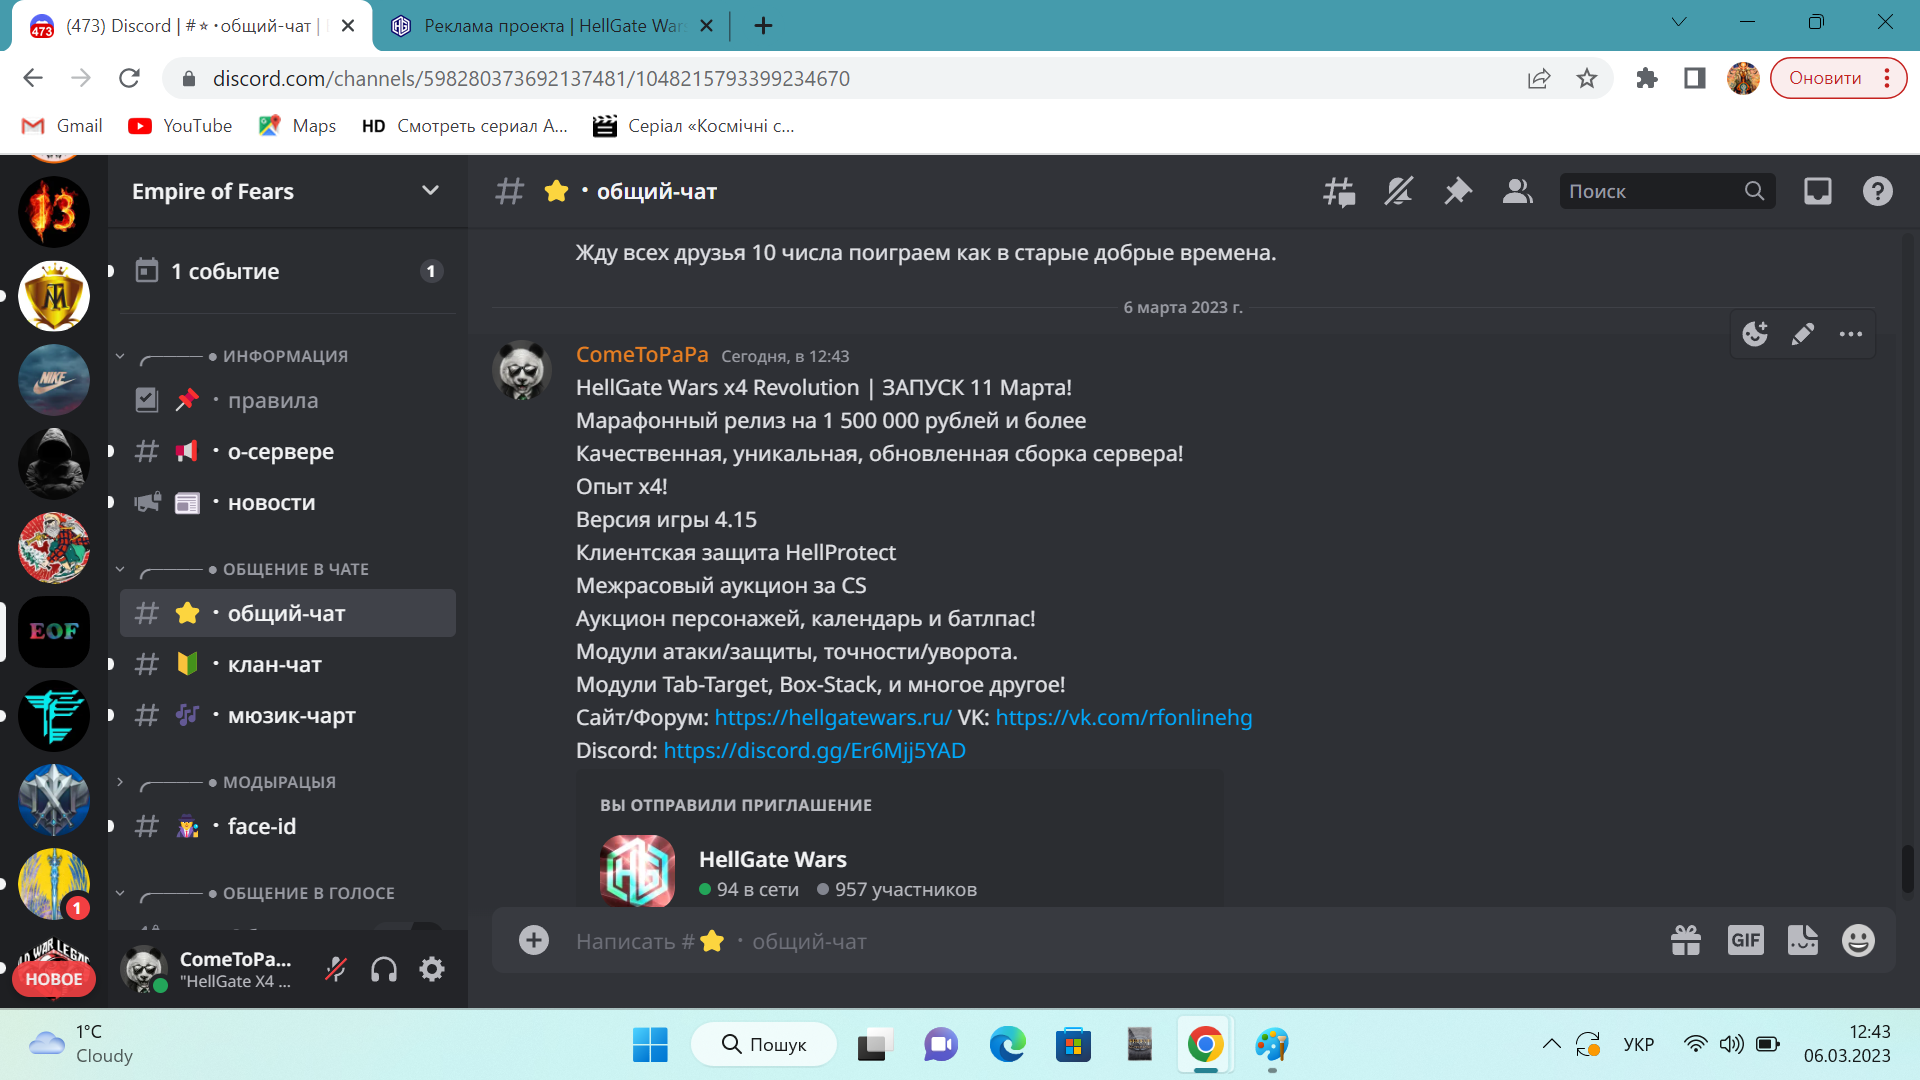Open the 1 событие events entry
Viewport: 1920px width, 1080px height.
pos(288,271)
